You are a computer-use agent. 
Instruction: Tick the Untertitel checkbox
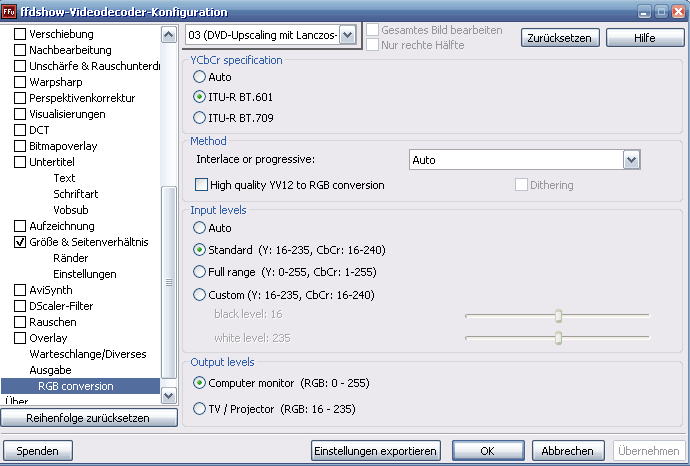[x=20, y=162]
